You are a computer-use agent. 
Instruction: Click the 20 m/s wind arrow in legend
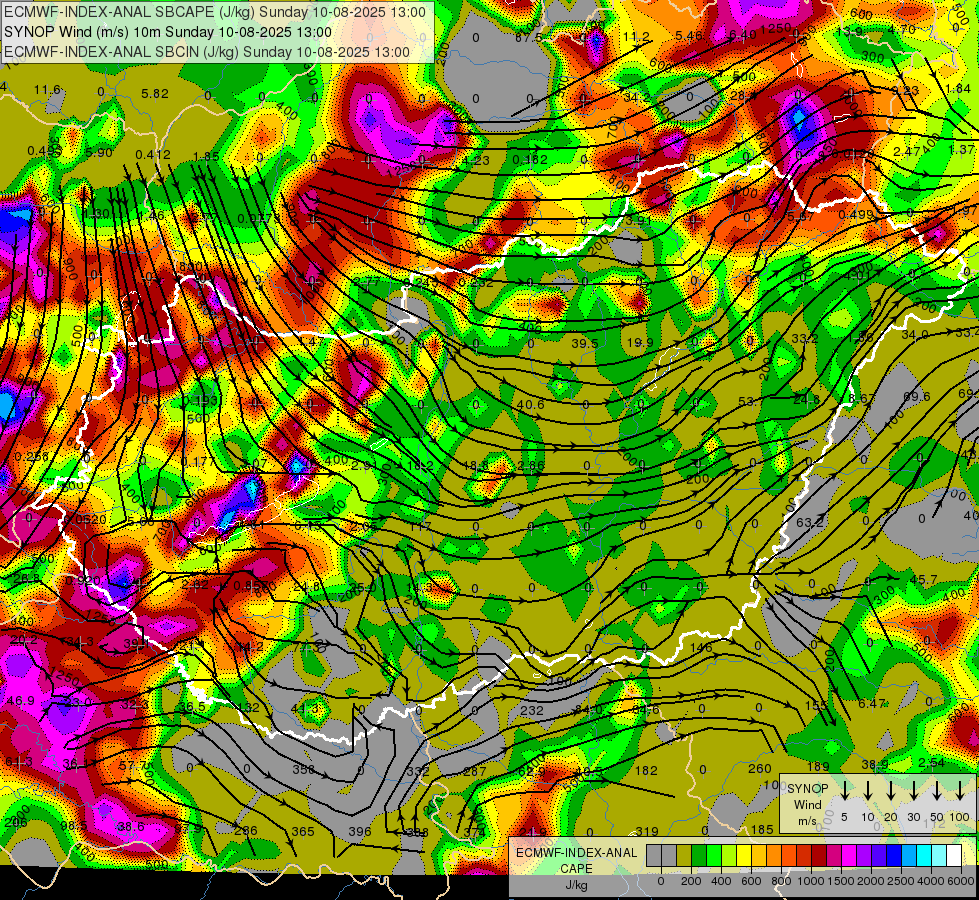click(890, 790)
